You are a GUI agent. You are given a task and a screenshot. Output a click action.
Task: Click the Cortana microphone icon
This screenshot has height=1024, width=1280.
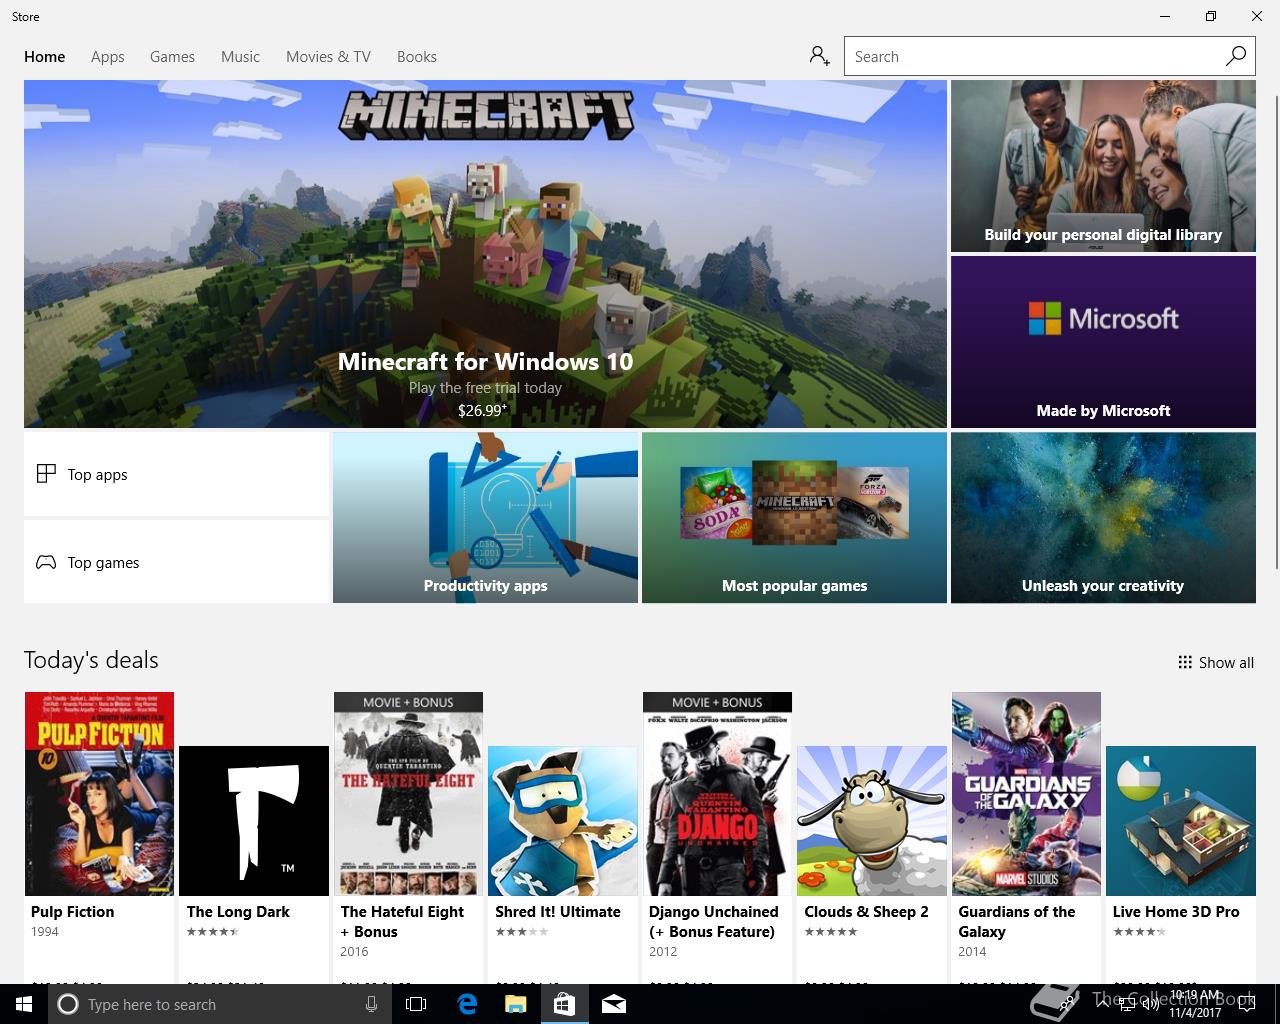[371, 1004]
